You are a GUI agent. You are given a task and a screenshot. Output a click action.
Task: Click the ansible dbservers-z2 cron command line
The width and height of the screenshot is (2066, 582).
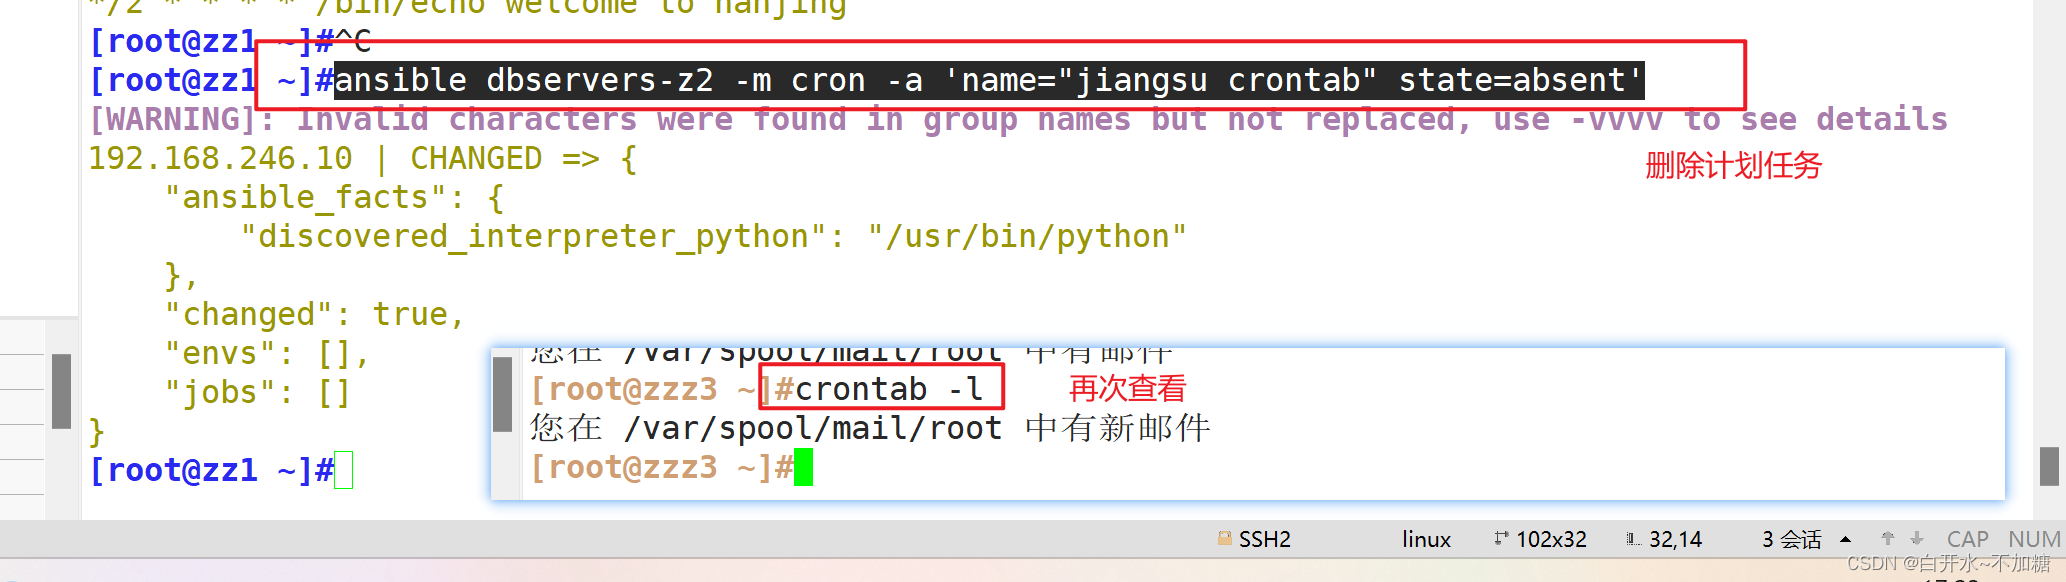988,80
